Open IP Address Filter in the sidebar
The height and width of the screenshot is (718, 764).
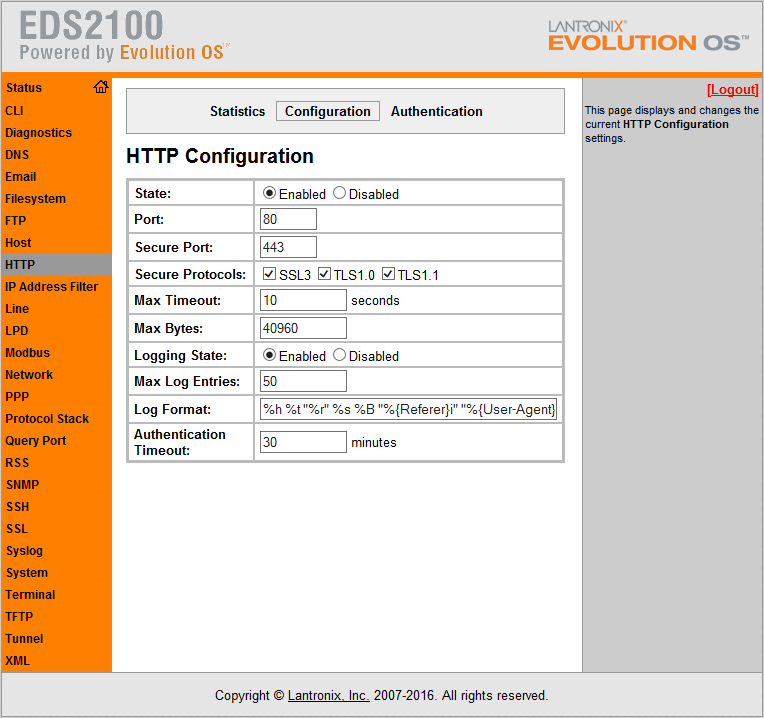click(57, 286)
